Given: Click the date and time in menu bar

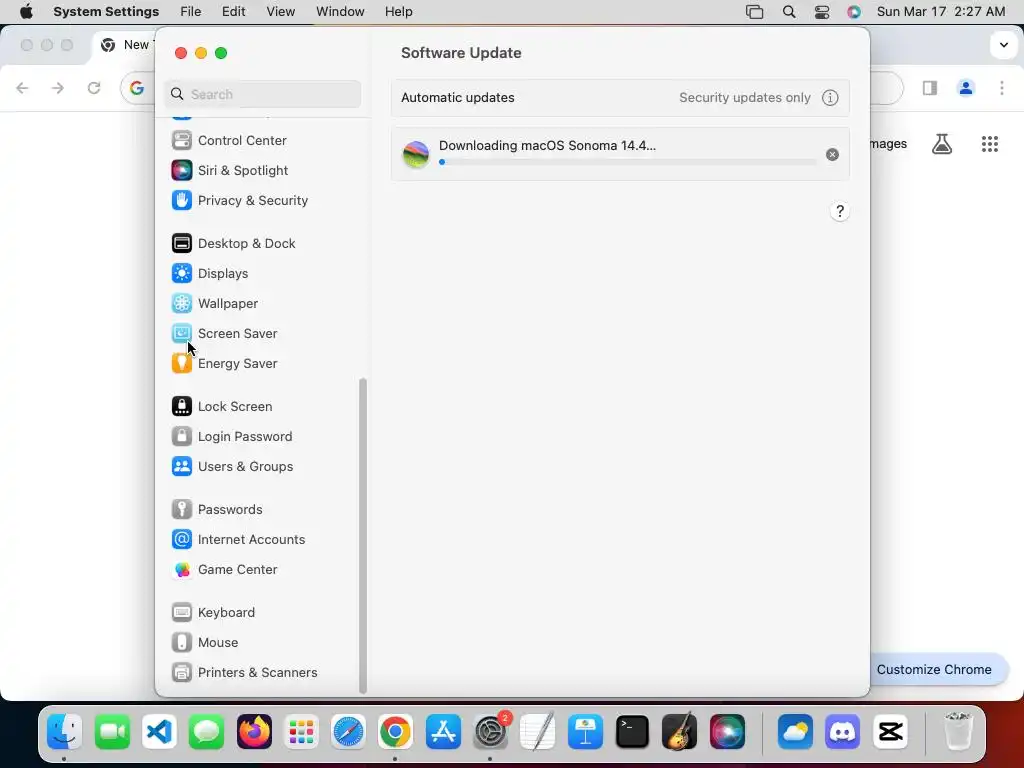Looking at the screenshot, I should click(x=941, y=12).
